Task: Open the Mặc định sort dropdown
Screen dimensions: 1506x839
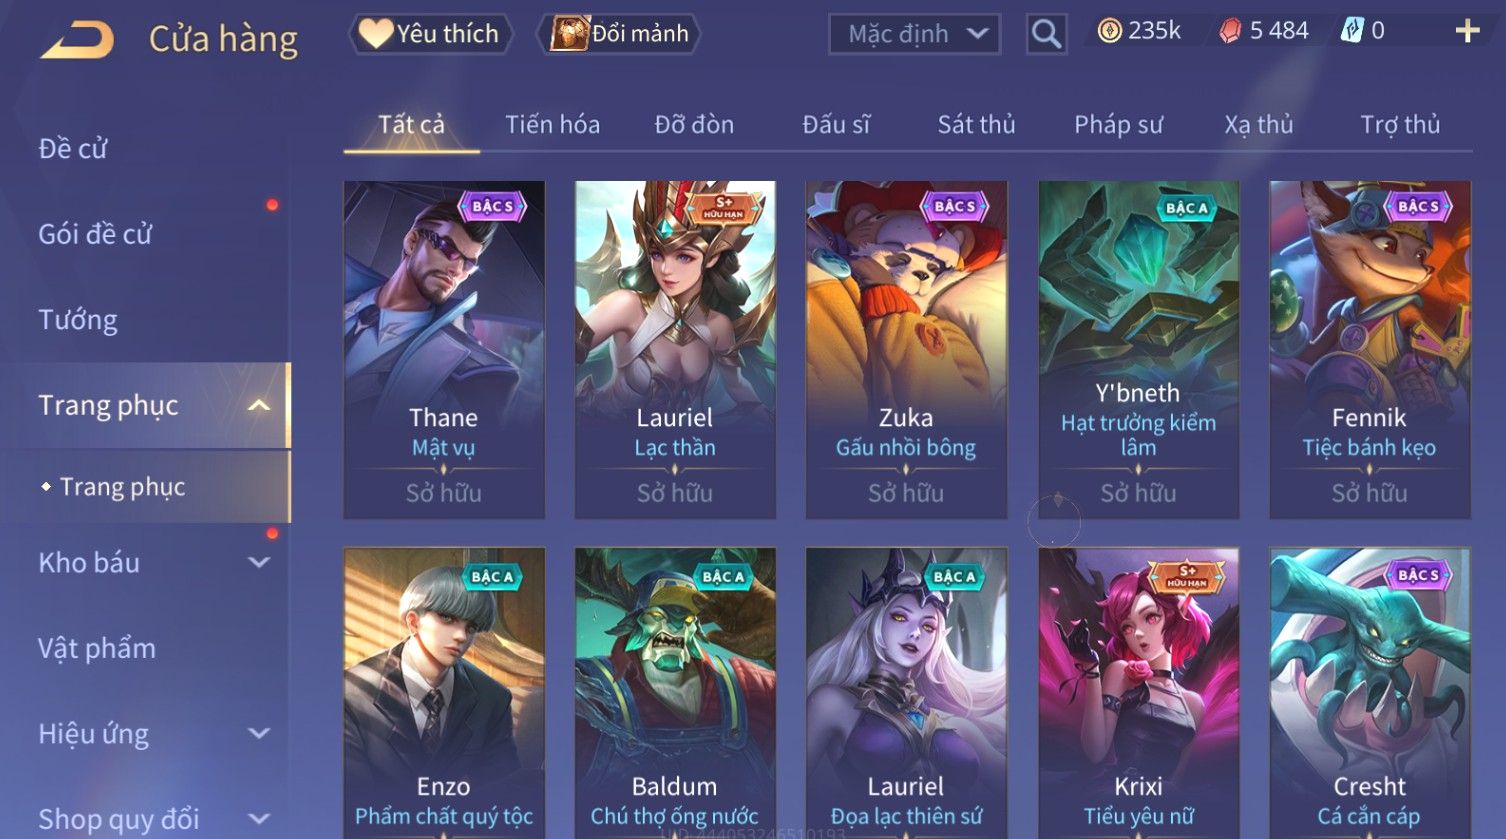Action: [914, 34]
